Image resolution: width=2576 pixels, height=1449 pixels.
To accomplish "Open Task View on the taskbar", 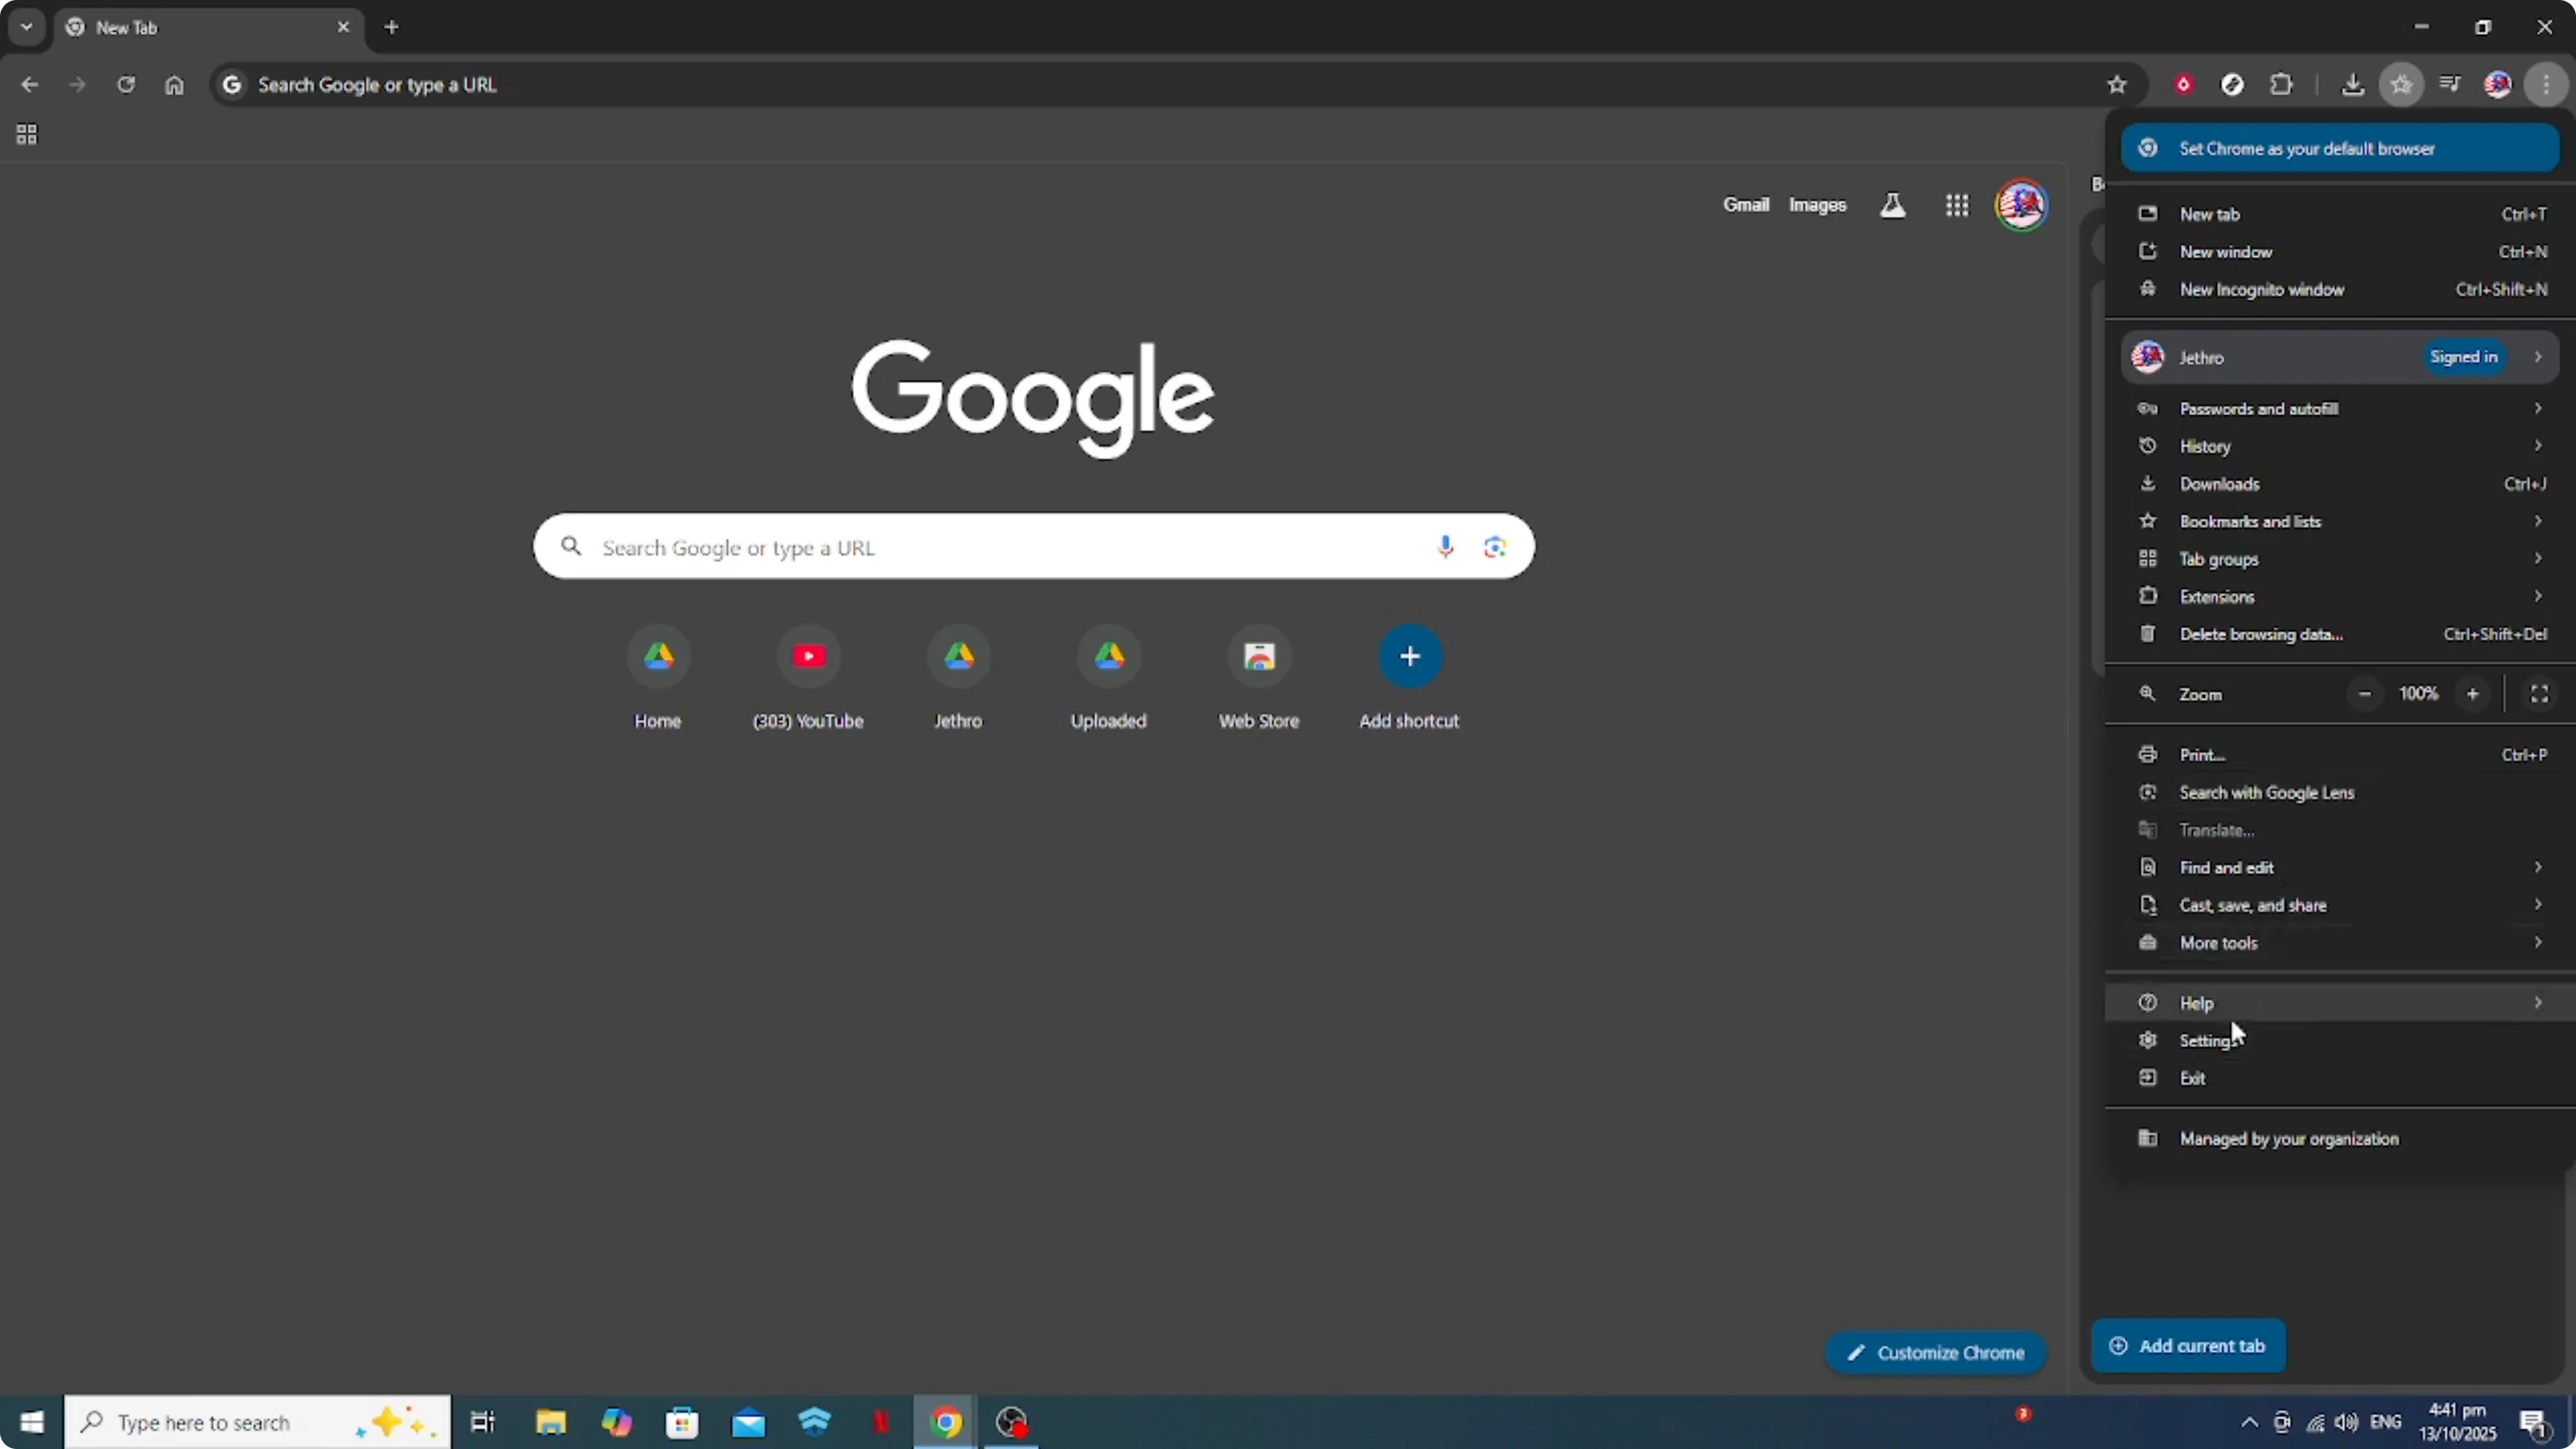I will point(483,1422).
